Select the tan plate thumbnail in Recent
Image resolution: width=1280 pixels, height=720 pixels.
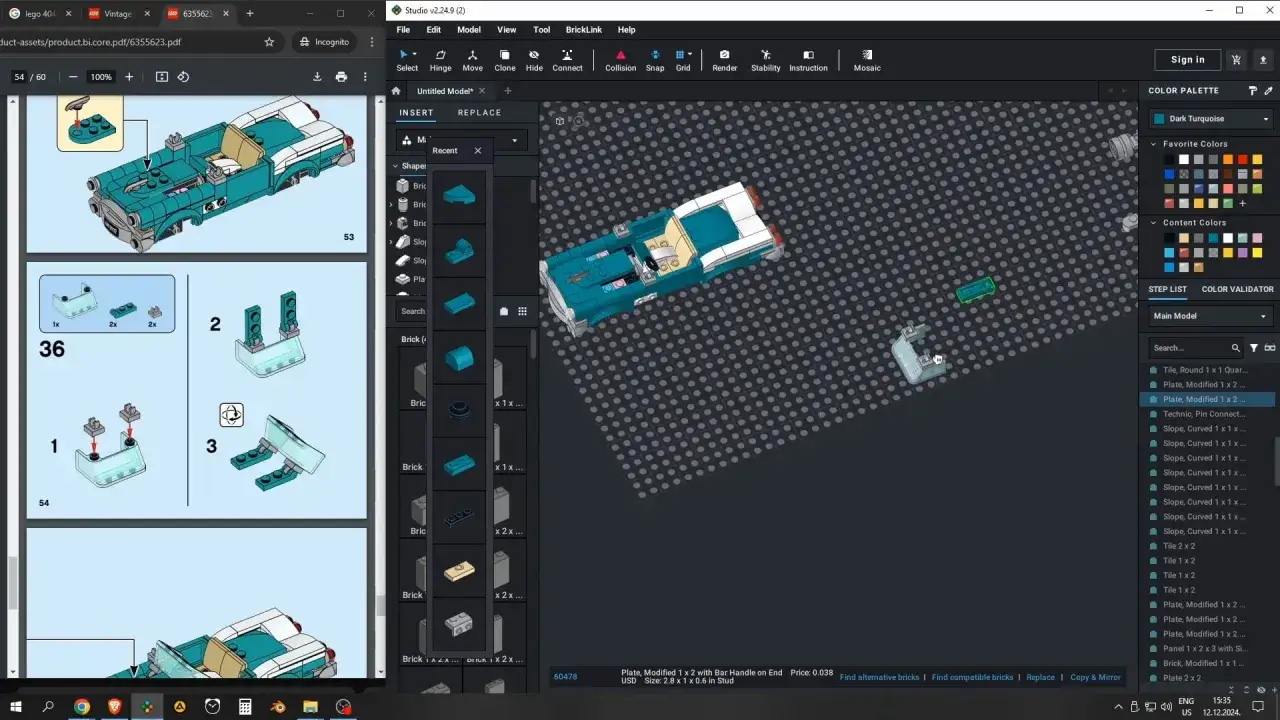(459, 571)
